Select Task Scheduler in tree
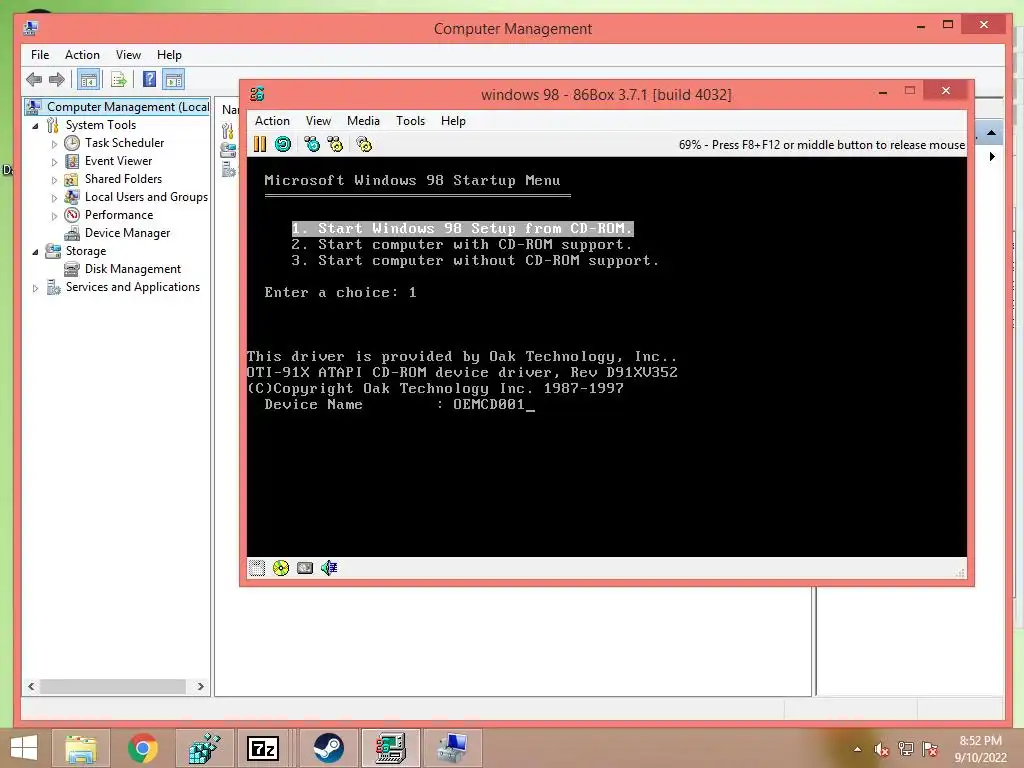 pyautogui.click(x=124, y=143)
